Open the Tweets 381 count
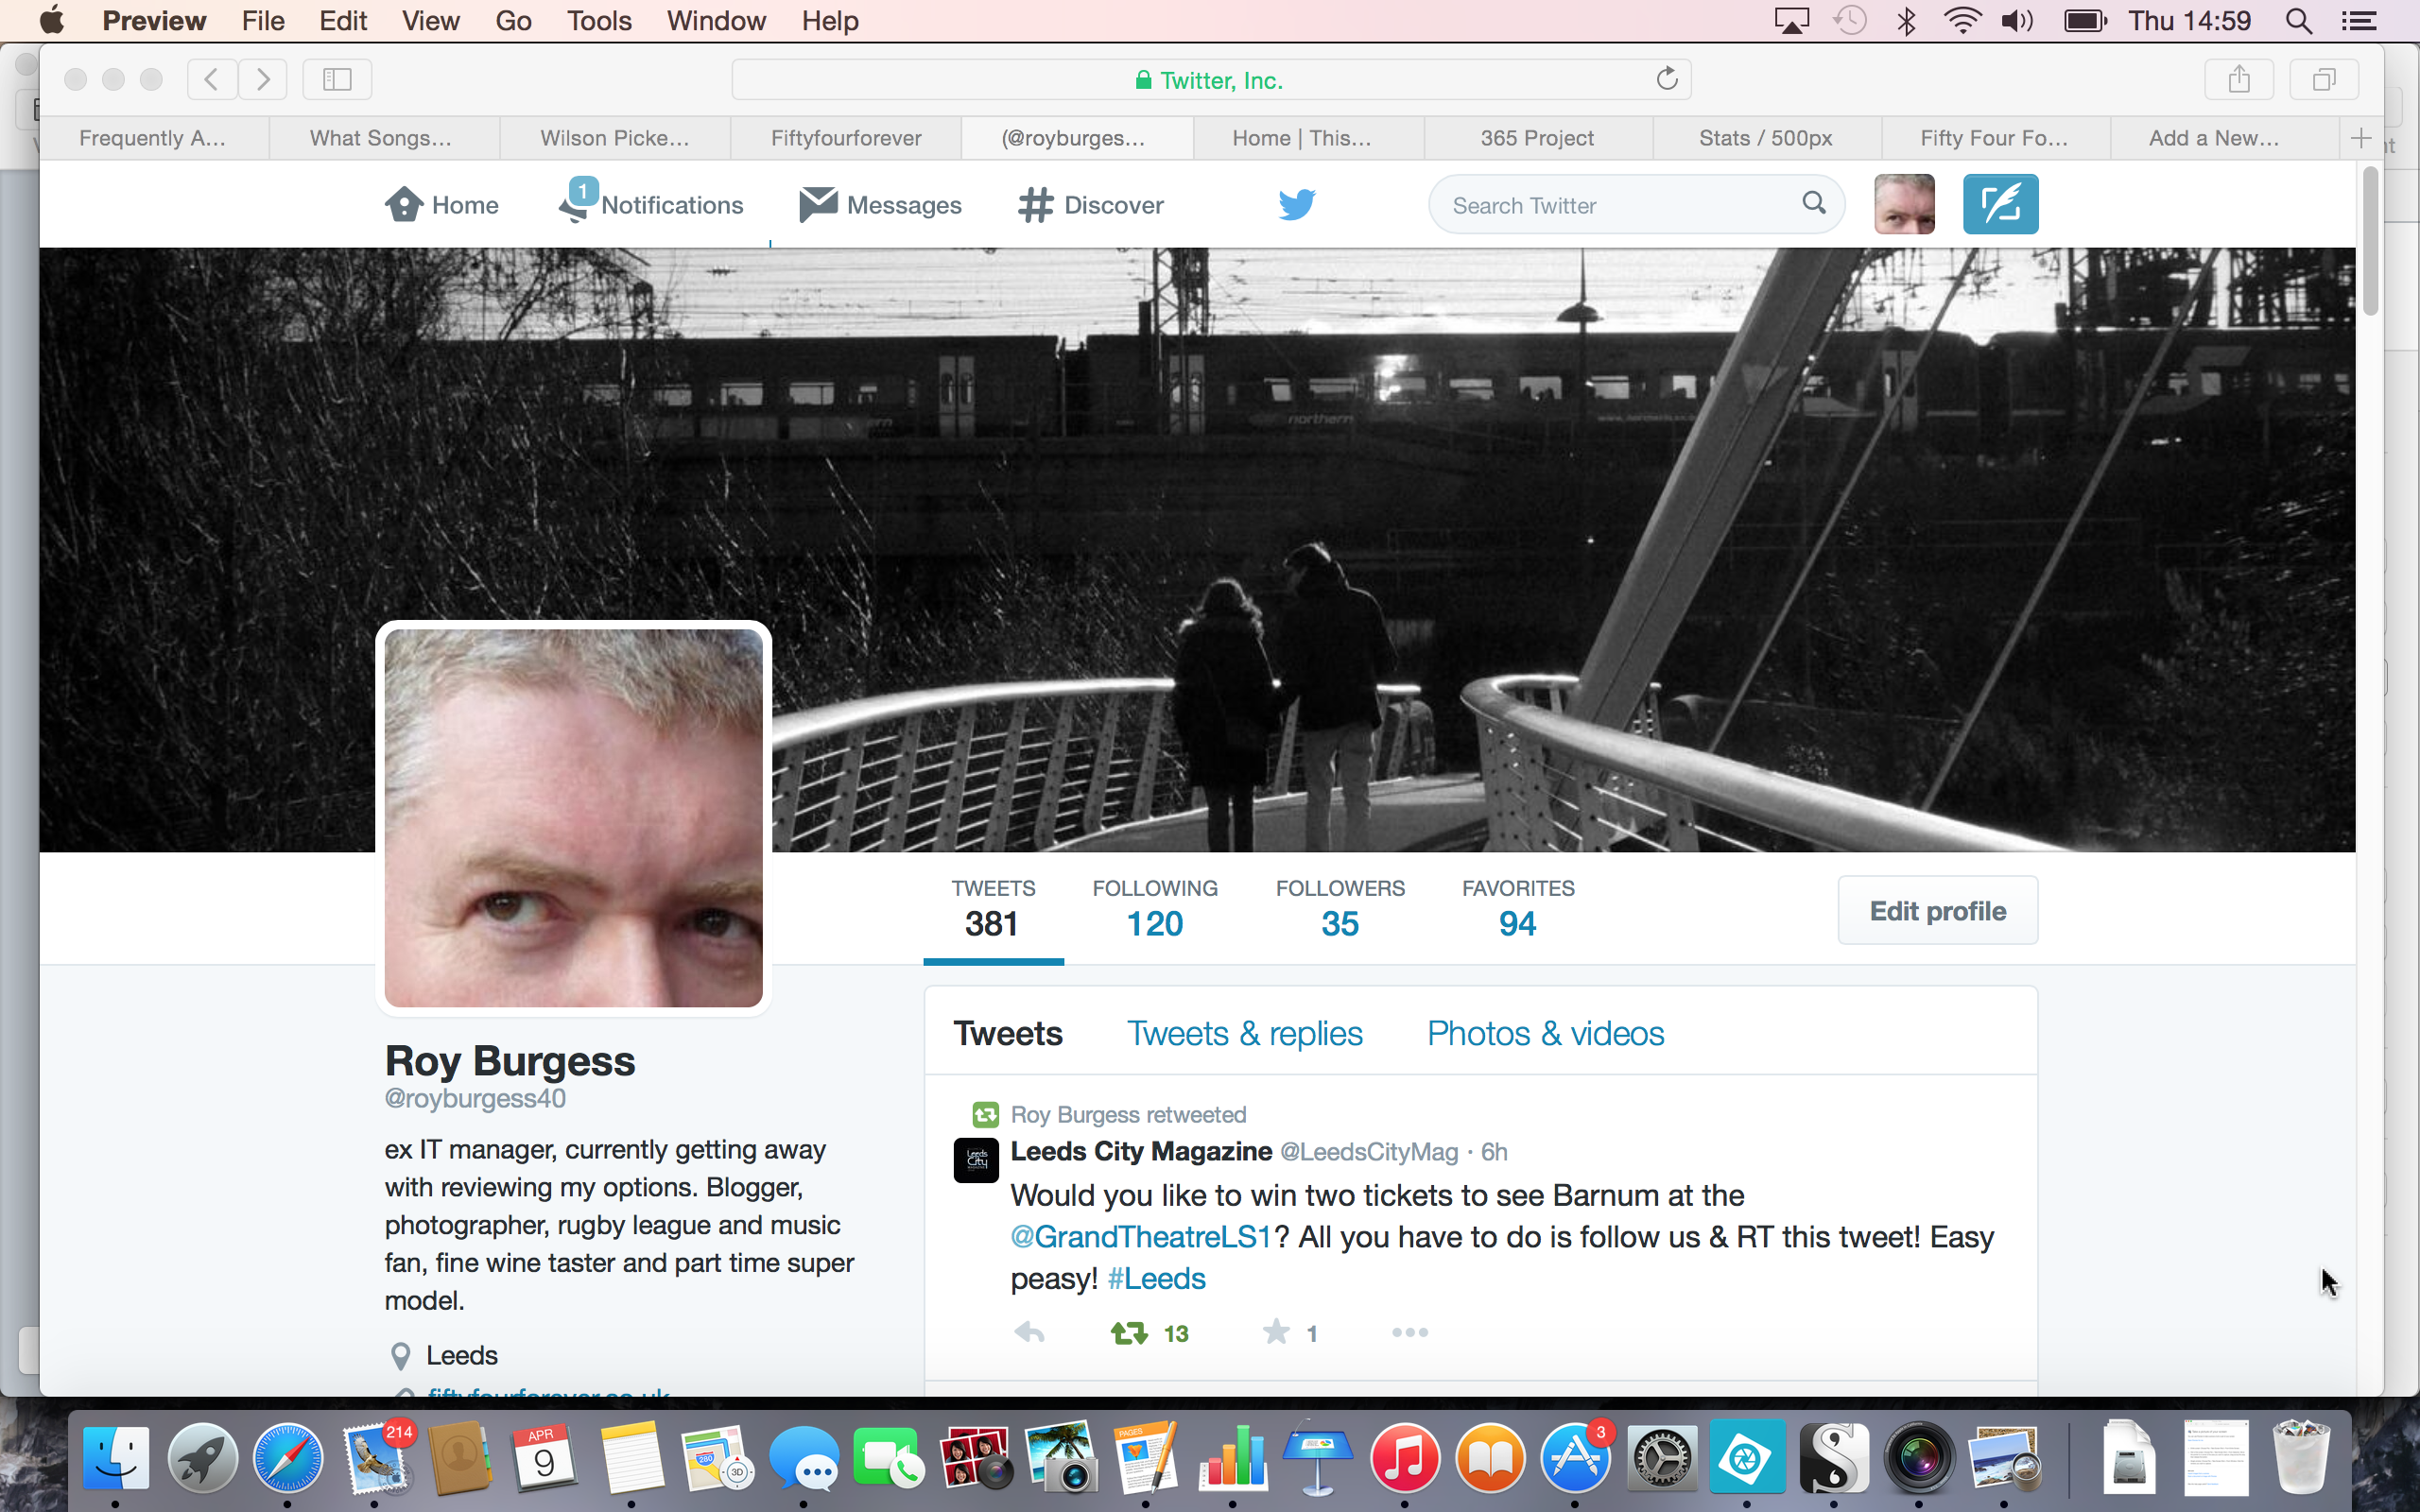Image resolution: width=2420 pixels, height=1512 pixels. (993, 908)
